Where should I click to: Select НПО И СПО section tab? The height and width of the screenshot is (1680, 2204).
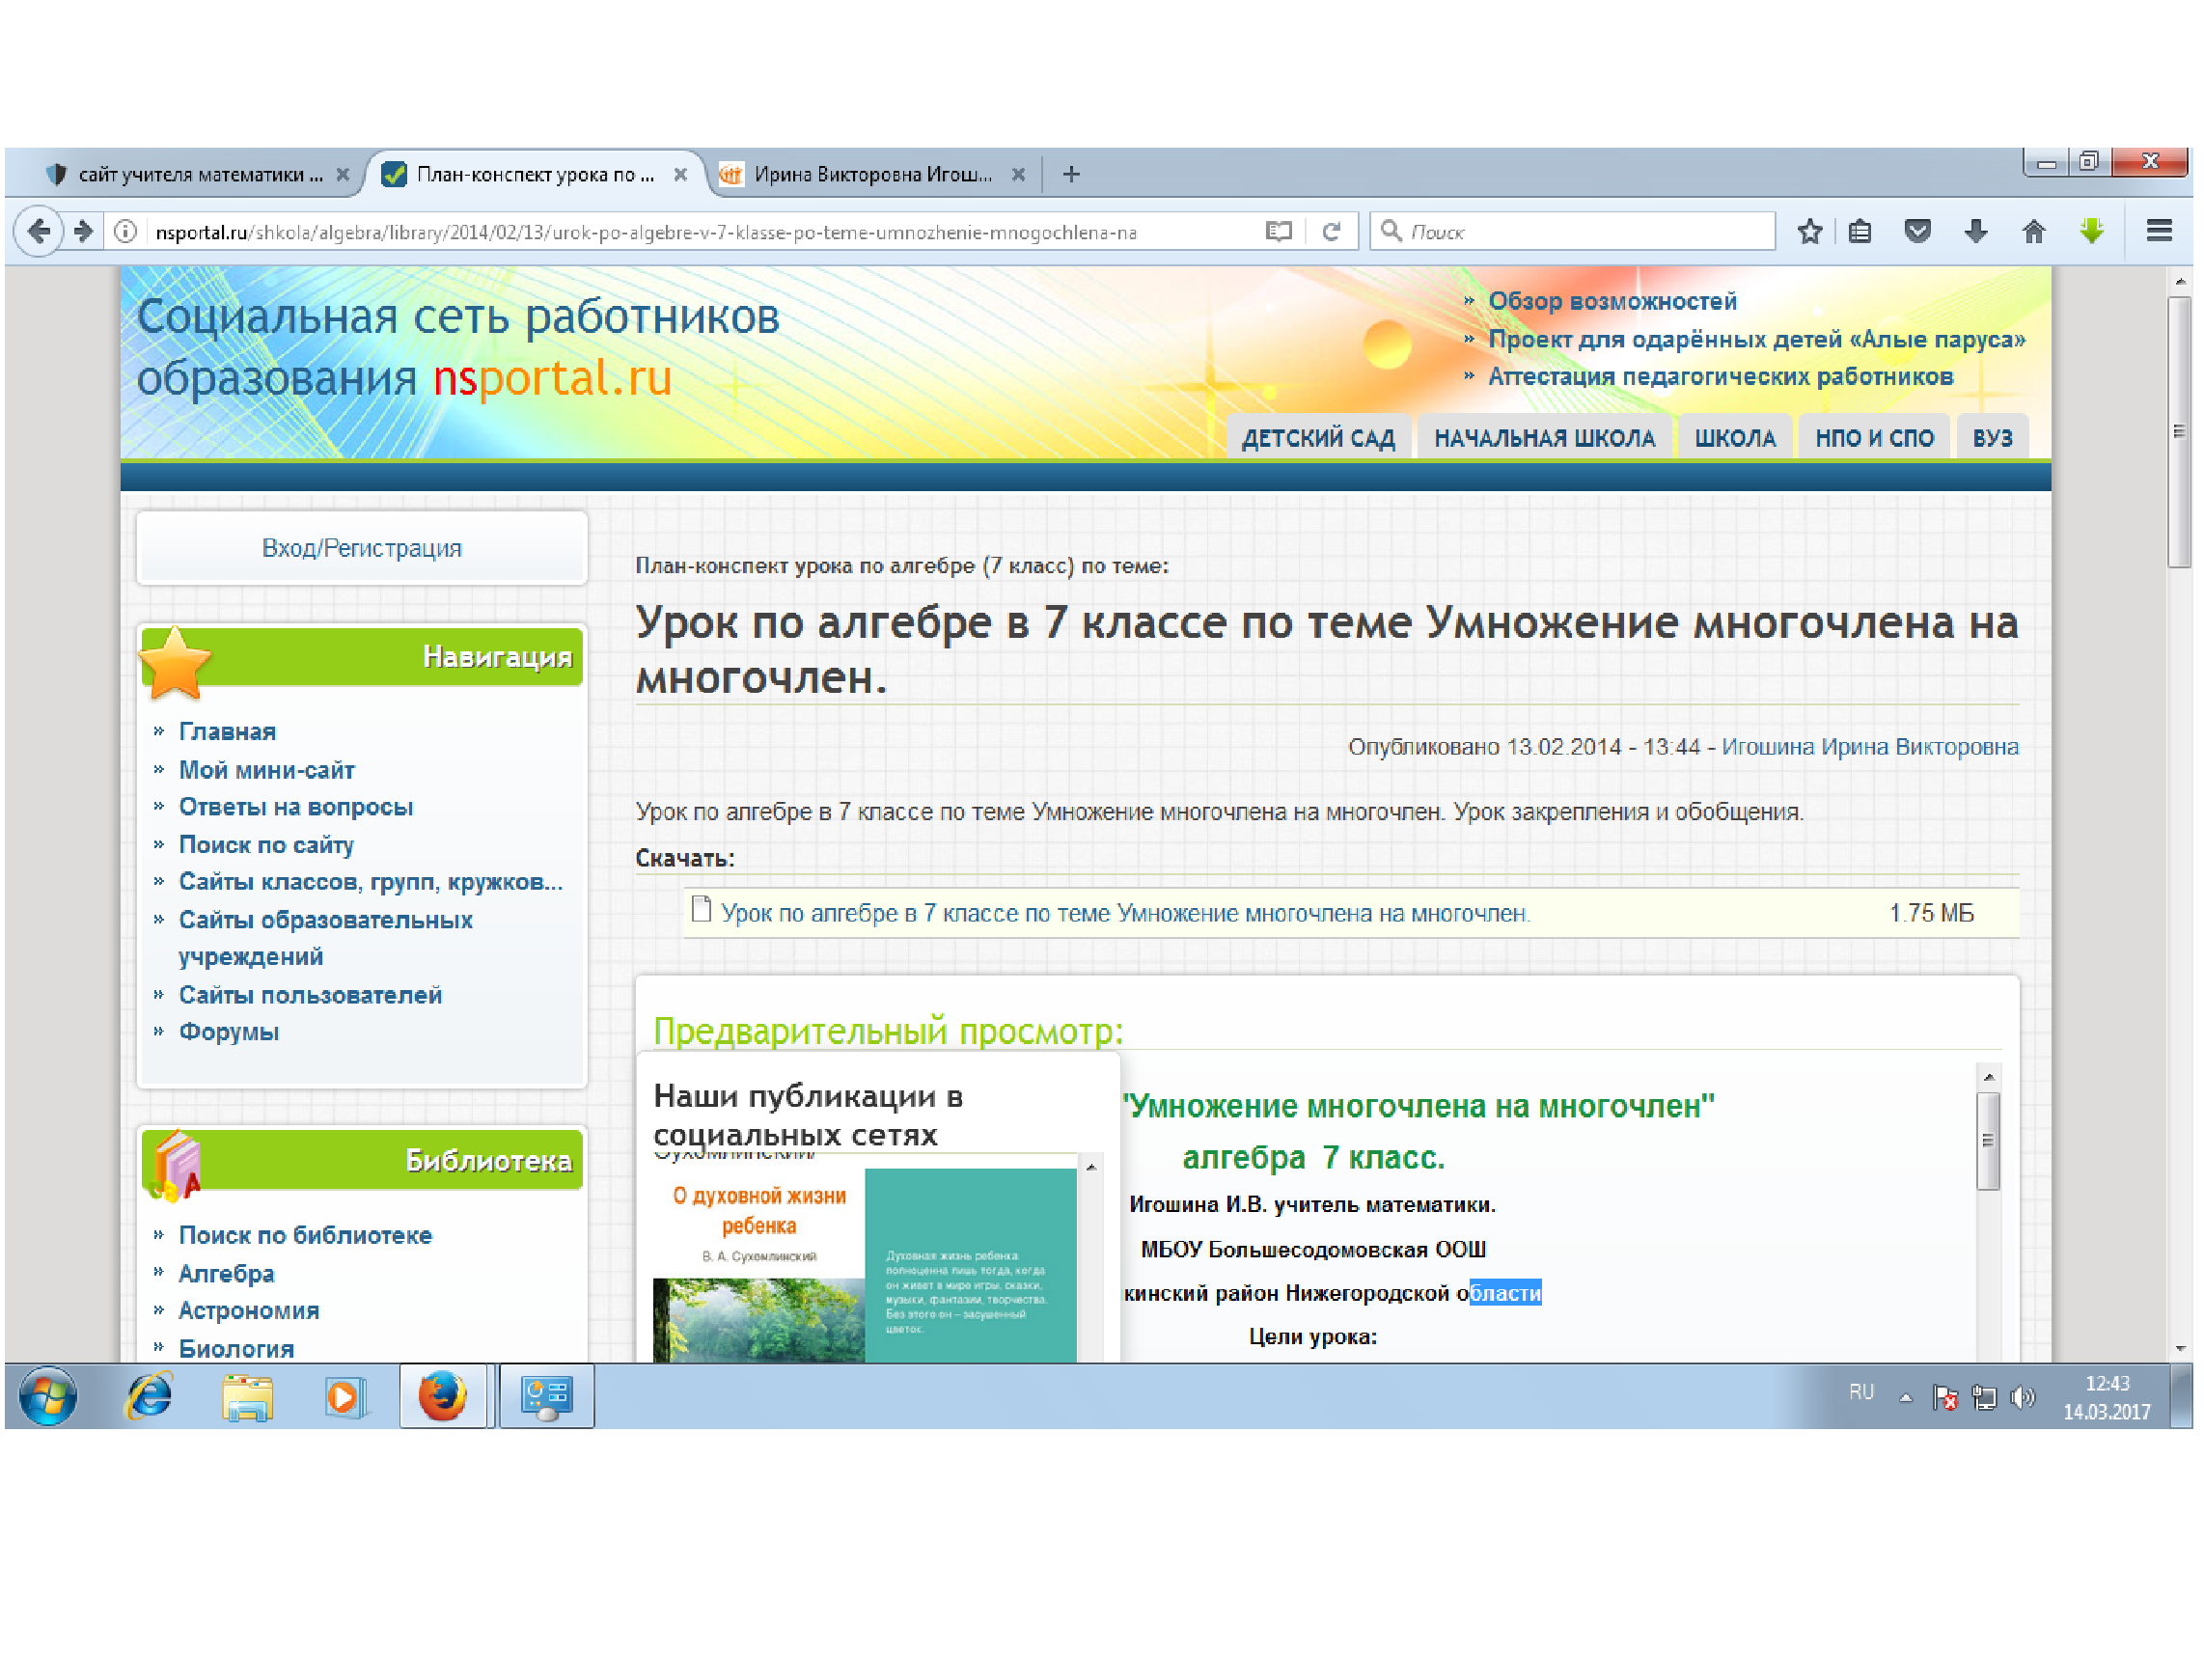pyautogui.click(x=1874, y=437)
